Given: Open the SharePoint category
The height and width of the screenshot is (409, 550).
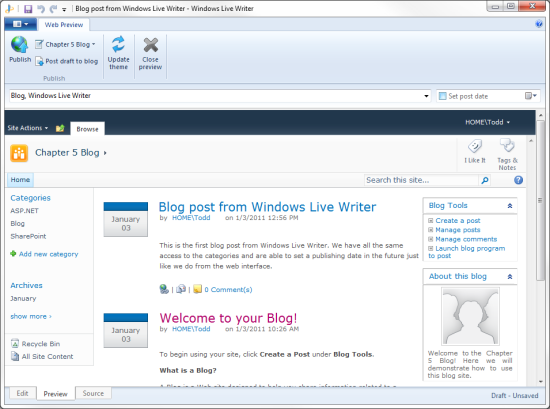Looking at the screenshot, I should [28, 236].
